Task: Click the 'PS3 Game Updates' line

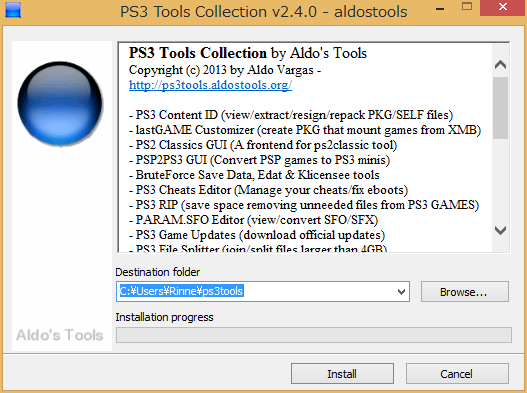Action: coord(257,235)
